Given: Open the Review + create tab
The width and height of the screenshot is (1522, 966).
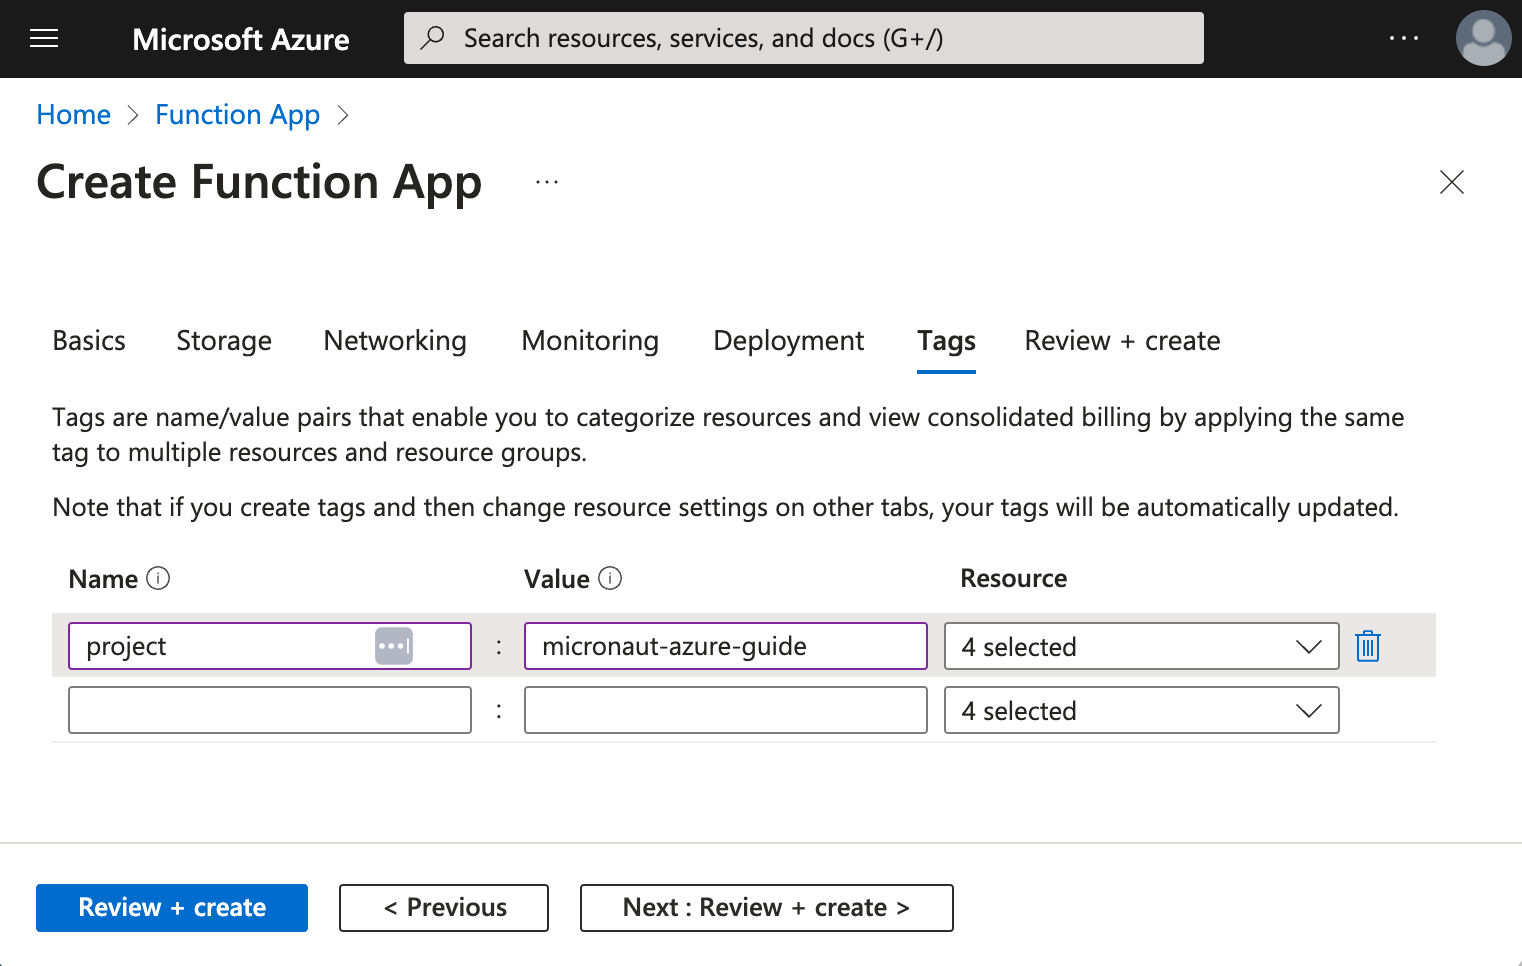Looking at the screenshot, I should pos(1122,341).
